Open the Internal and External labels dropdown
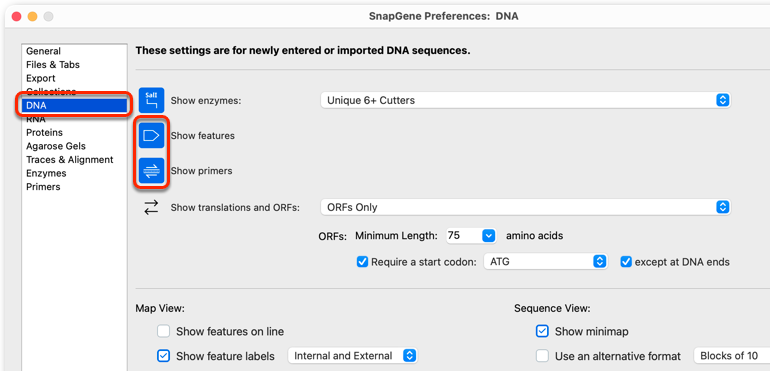Screen dimensions: 770x371 352,356
